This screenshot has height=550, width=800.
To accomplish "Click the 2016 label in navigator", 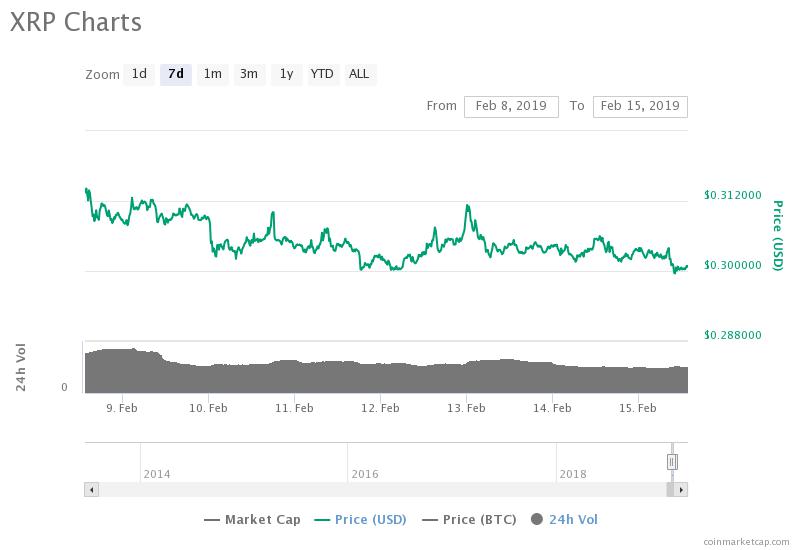I will click(x=365, y=474).
